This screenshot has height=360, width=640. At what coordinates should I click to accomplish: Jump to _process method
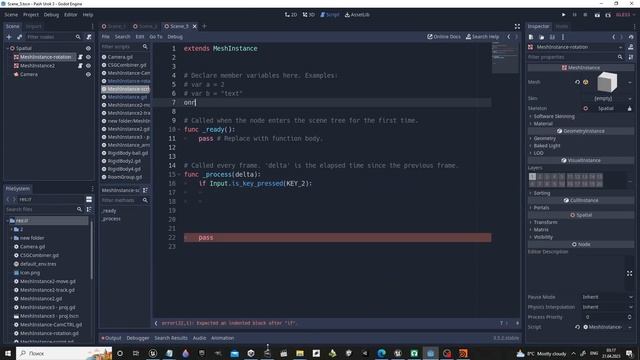pyautogui.click(x=111, y=219)
